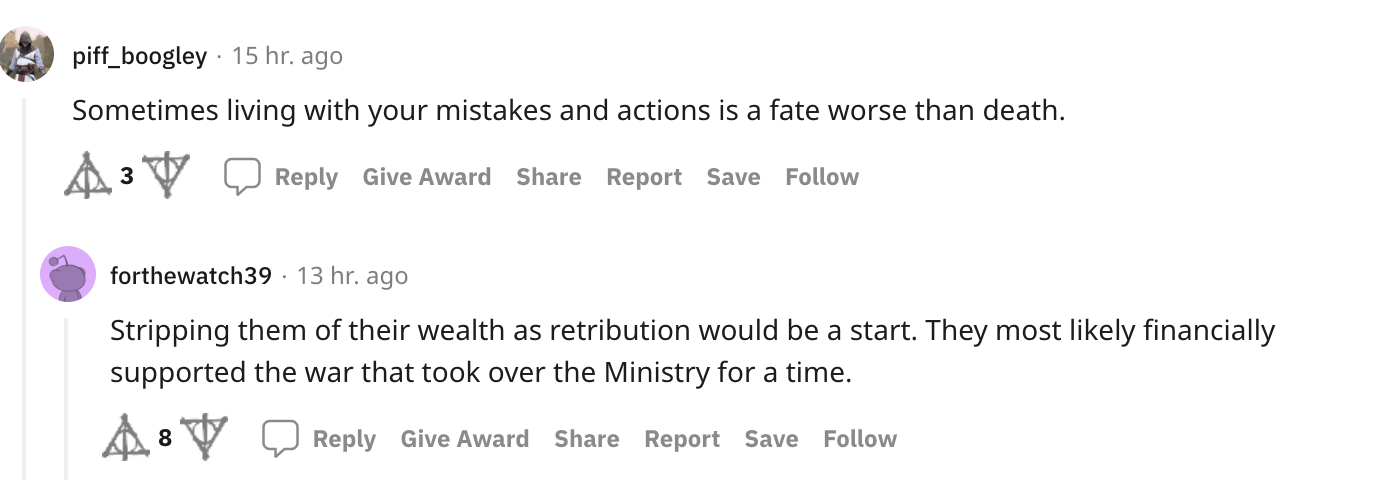1390x490 pixels.
Task: Upvote piff_boogley's comment
Action: point(88,177)
